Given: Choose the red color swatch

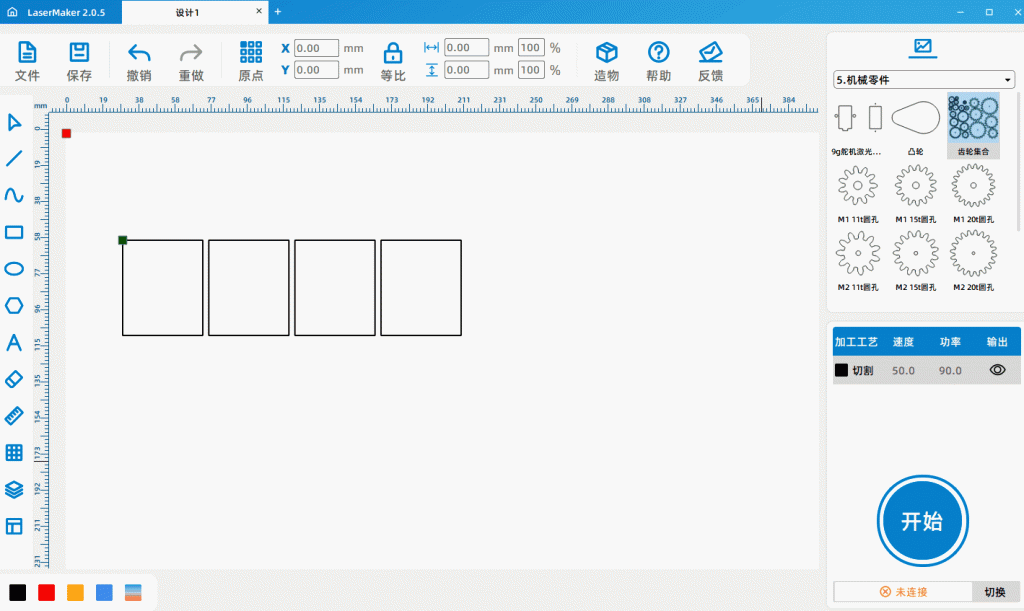Looking at the screenshot, I should [x=46, y=592].
